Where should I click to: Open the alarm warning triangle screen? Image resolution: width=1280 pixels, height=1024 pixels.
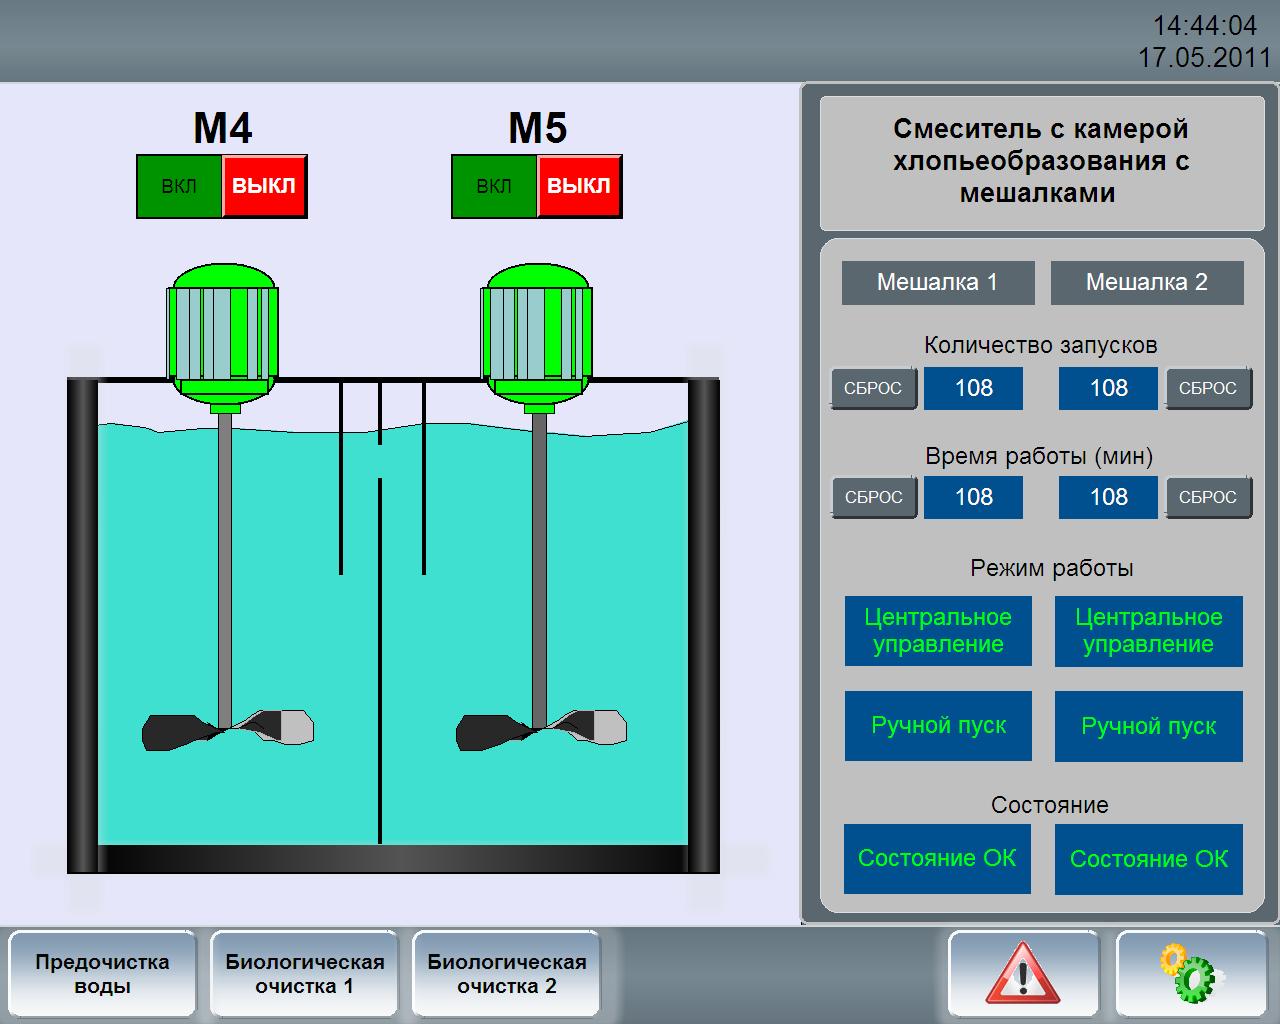1022,974
